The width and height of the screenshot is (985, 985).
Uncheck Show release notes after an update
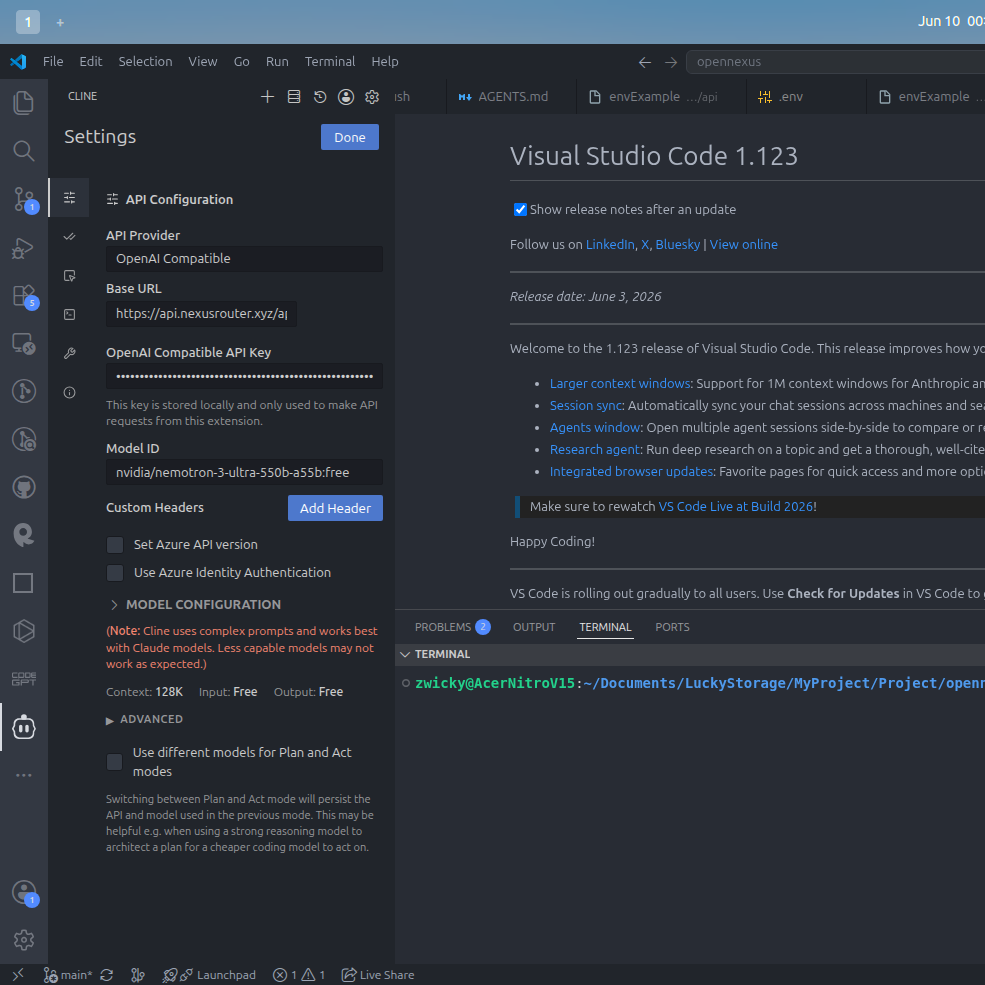click(520, 210)
